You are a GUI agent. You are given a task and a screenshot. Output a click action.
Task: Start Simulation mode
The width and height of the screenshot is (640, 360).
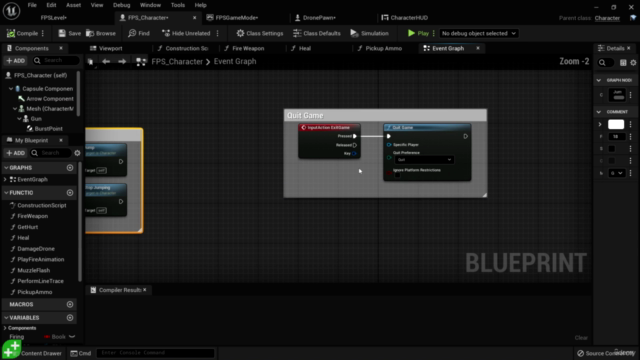(369, 33)
